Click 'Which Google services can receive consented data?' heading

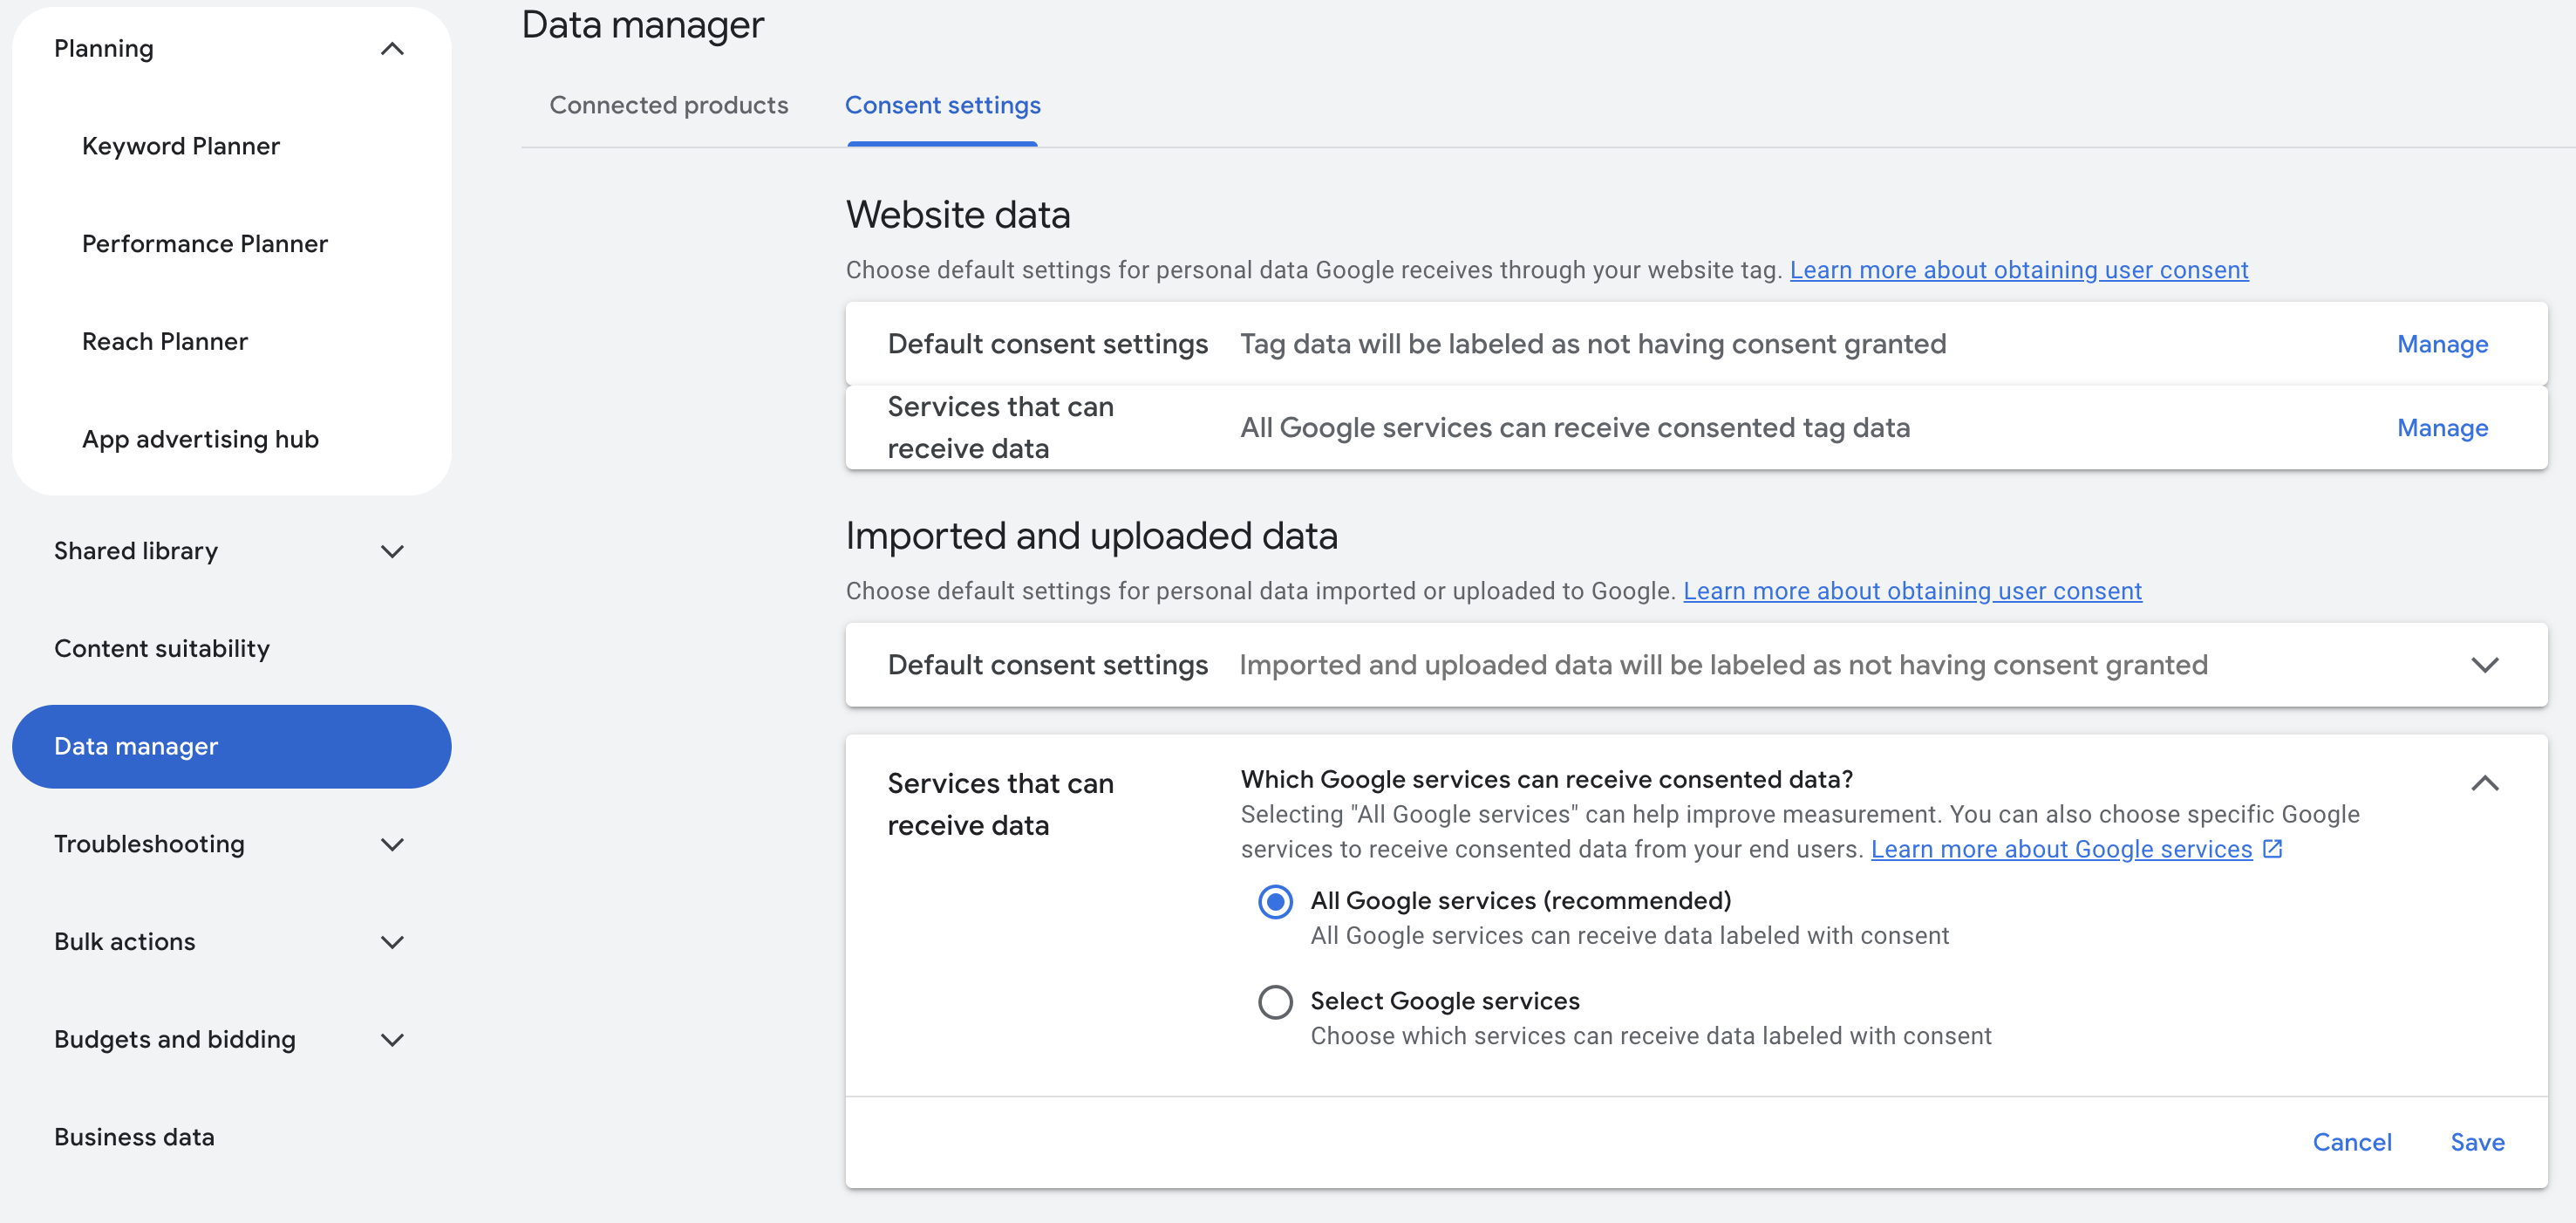[x=1547, y=779]
